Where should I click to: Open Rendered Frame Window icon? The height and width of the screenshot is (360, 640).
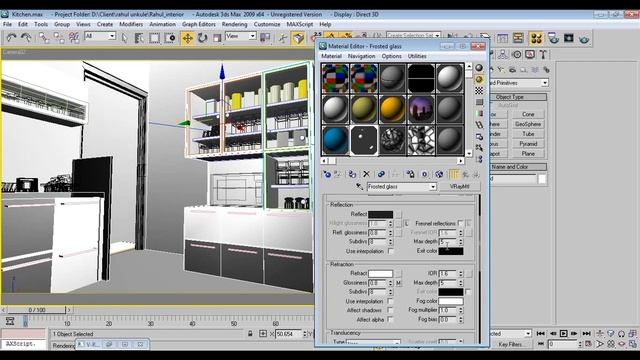click(x=569, y=39)
